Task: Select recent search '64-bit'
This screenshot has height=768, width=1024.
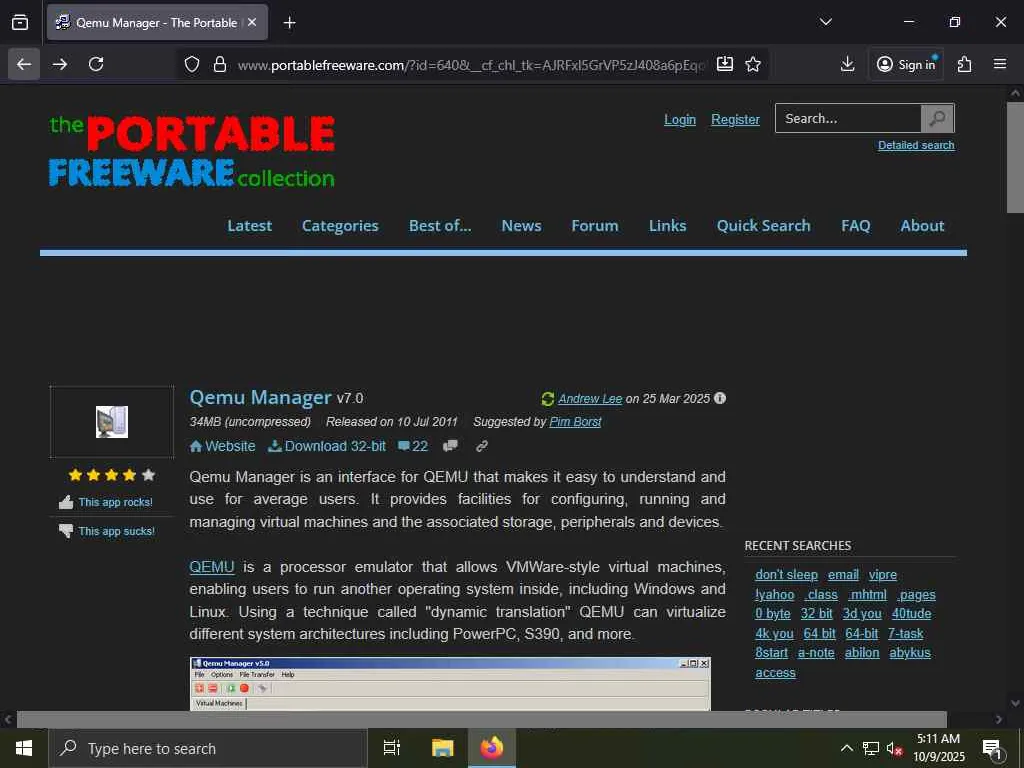Action: [861, 633]
